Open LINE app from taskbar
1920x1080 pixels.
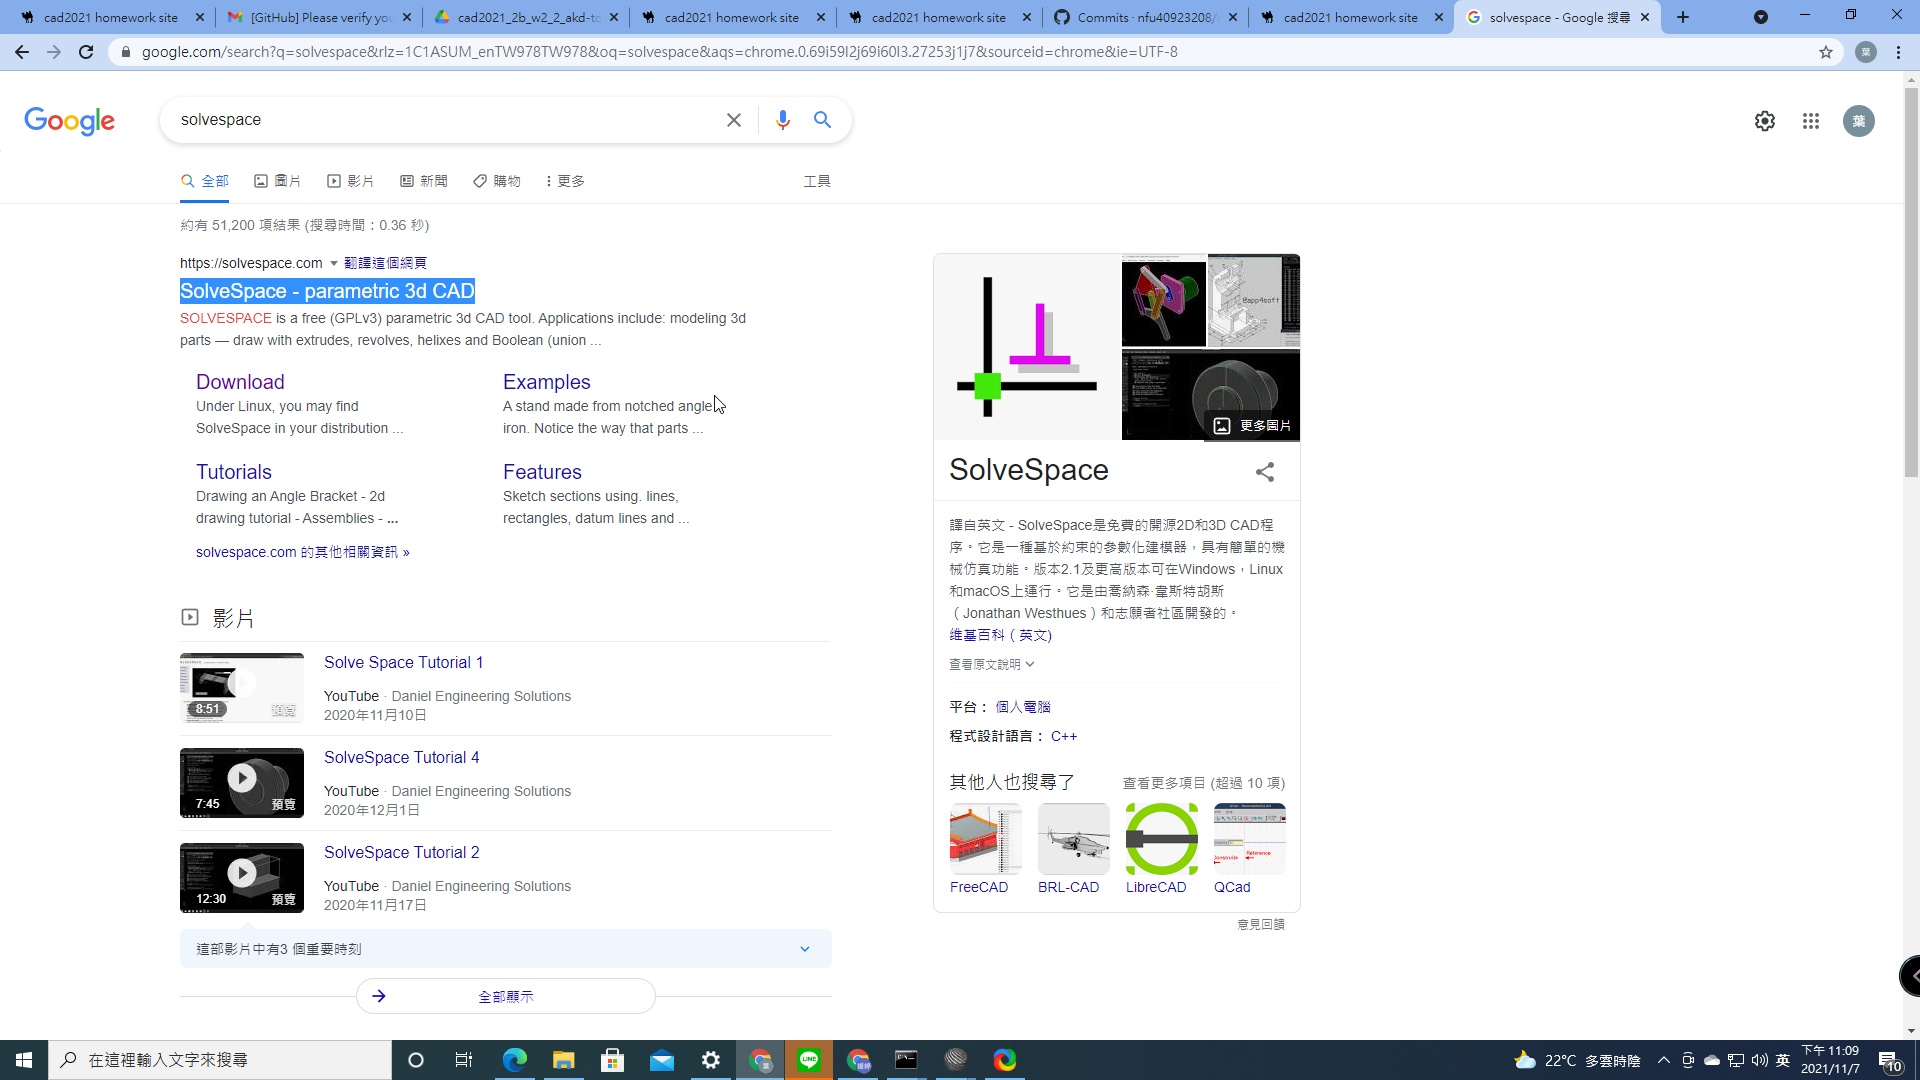(809, 1060)
